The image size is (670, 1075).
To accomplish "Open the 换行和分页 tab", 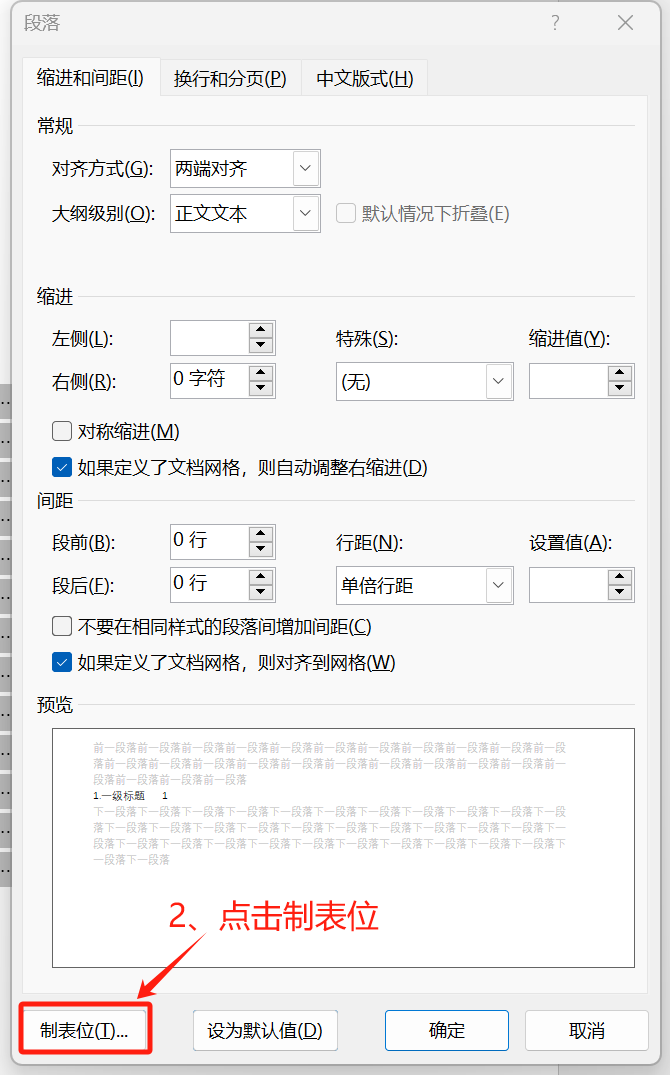I will point(230,79).
